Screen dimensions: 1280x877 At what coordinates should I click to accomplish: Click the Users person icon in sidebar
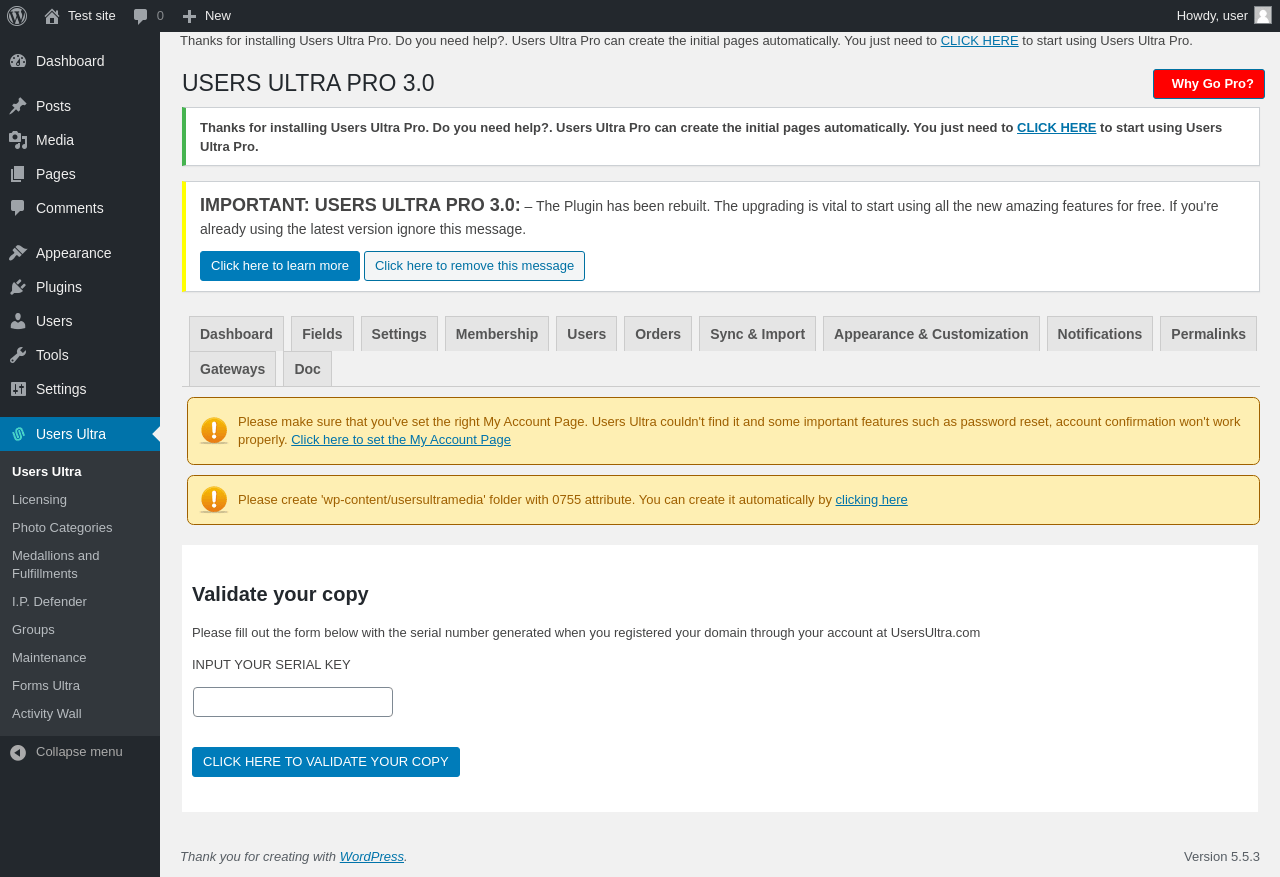[18, 321]
